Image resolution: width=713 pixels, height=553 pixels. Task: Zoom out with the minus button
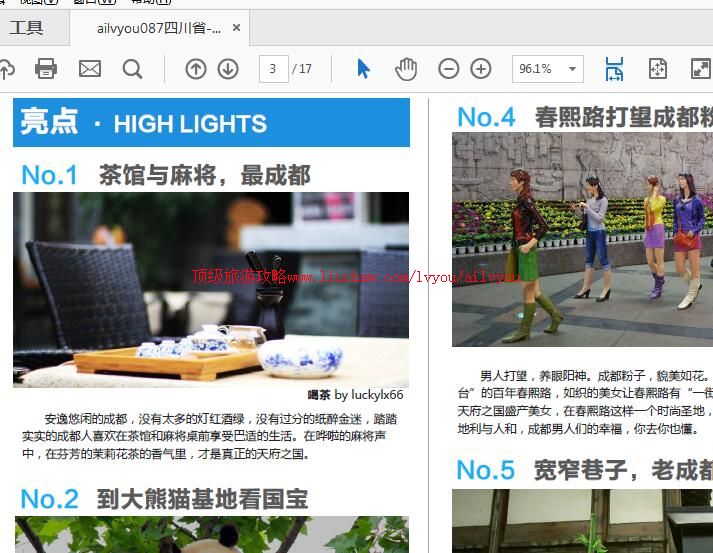coord(449,69)
